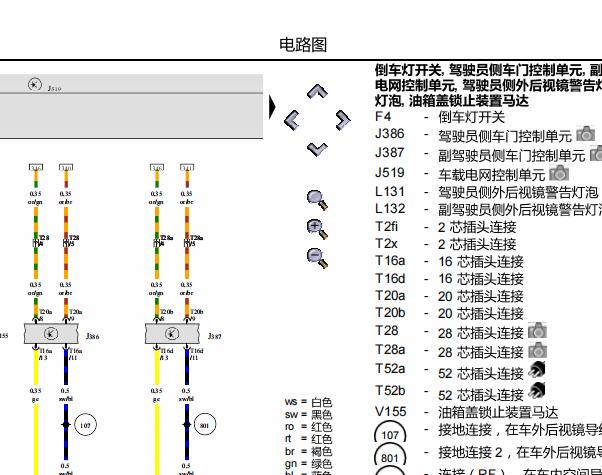The image size is (602, 475).
Task: Click the black triangle panel expander
Action: tap(272, 107)
